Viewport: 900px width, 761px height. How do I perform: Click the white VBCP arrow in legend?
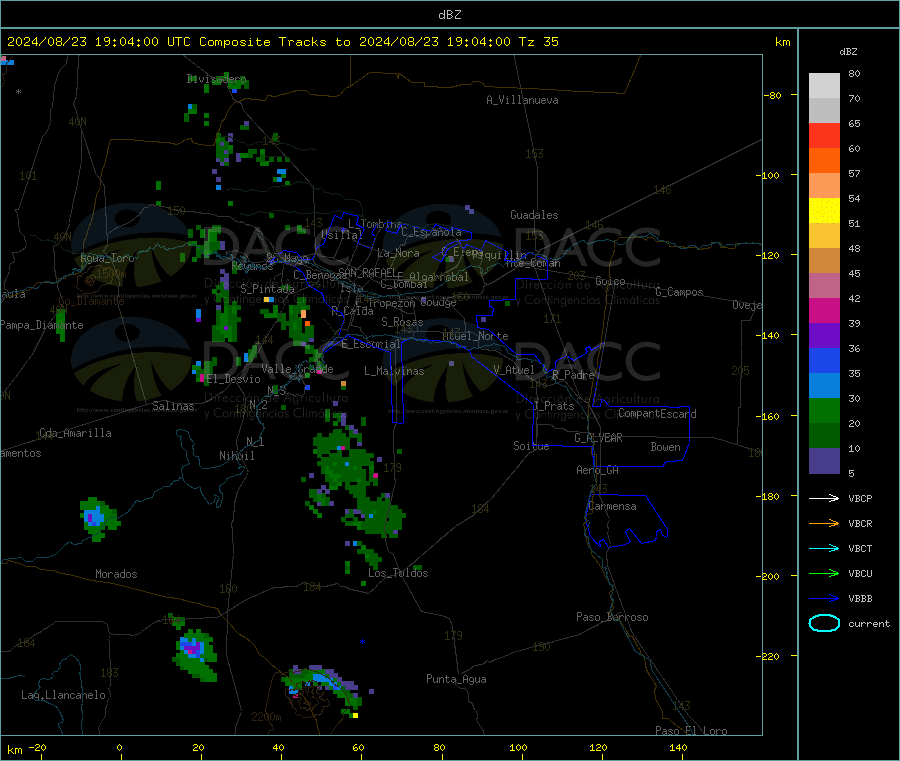824,498
